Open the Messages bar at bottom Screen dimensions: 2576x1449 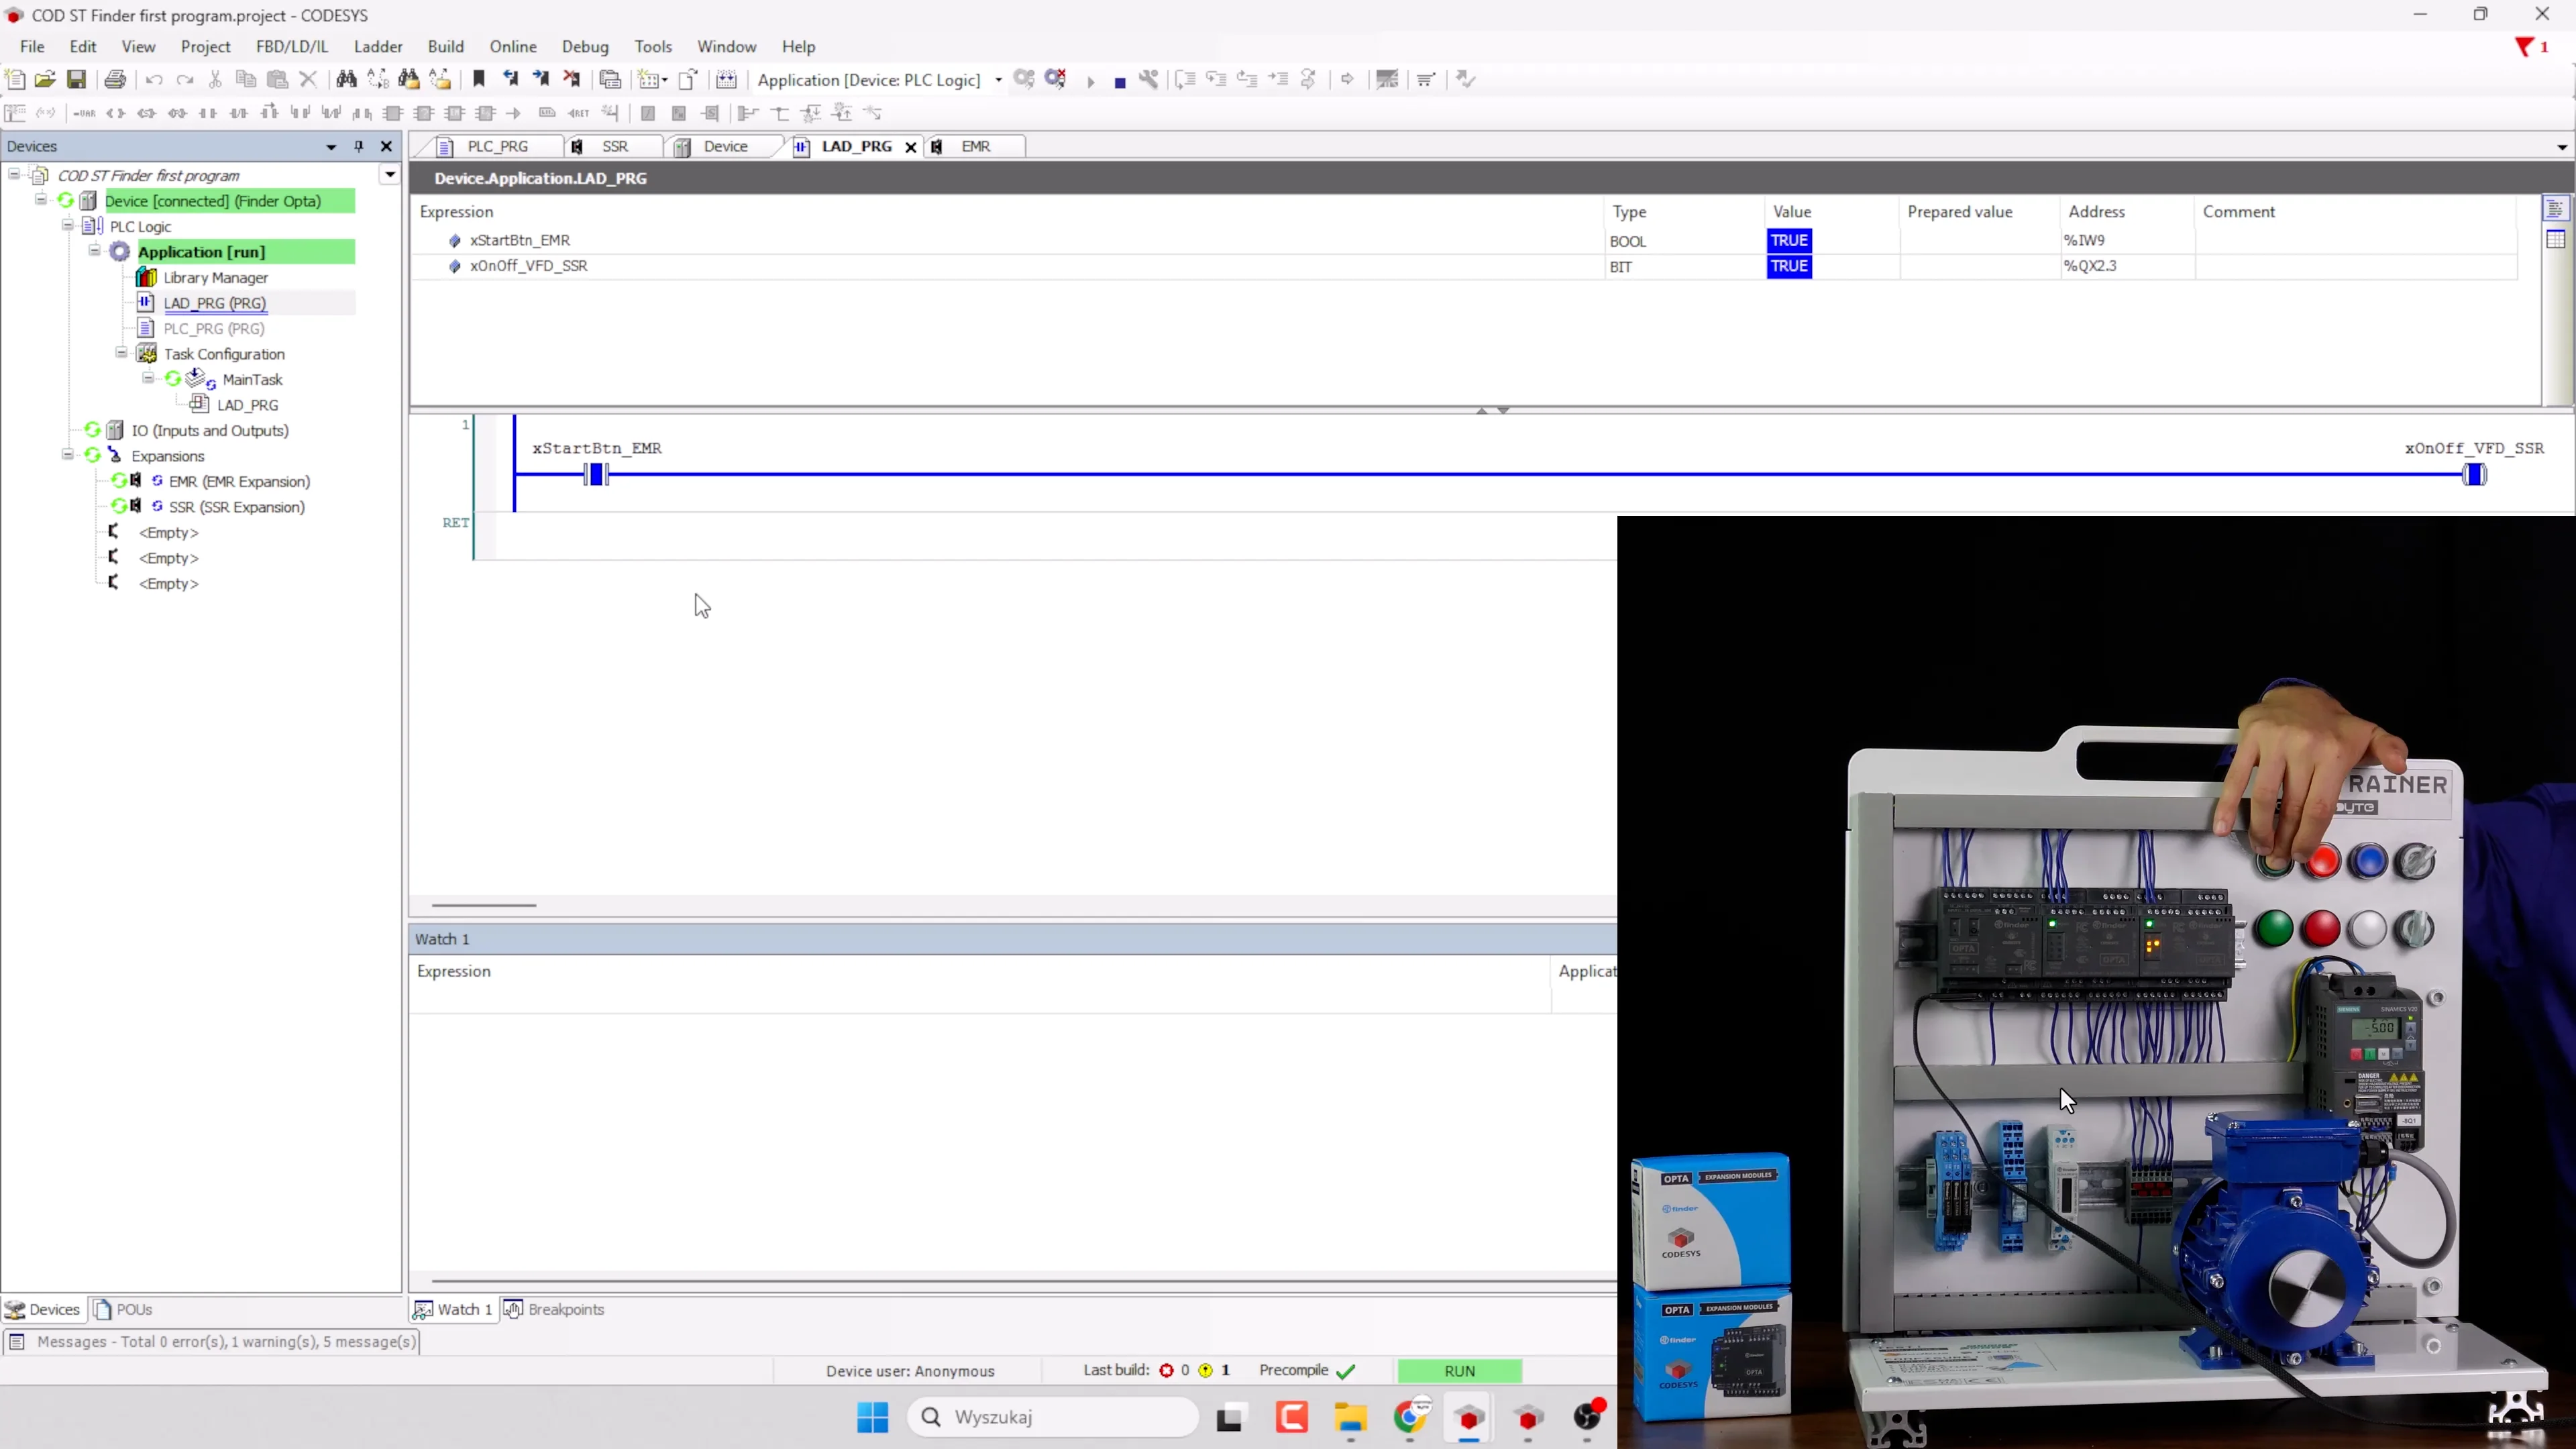point(212,1341)
